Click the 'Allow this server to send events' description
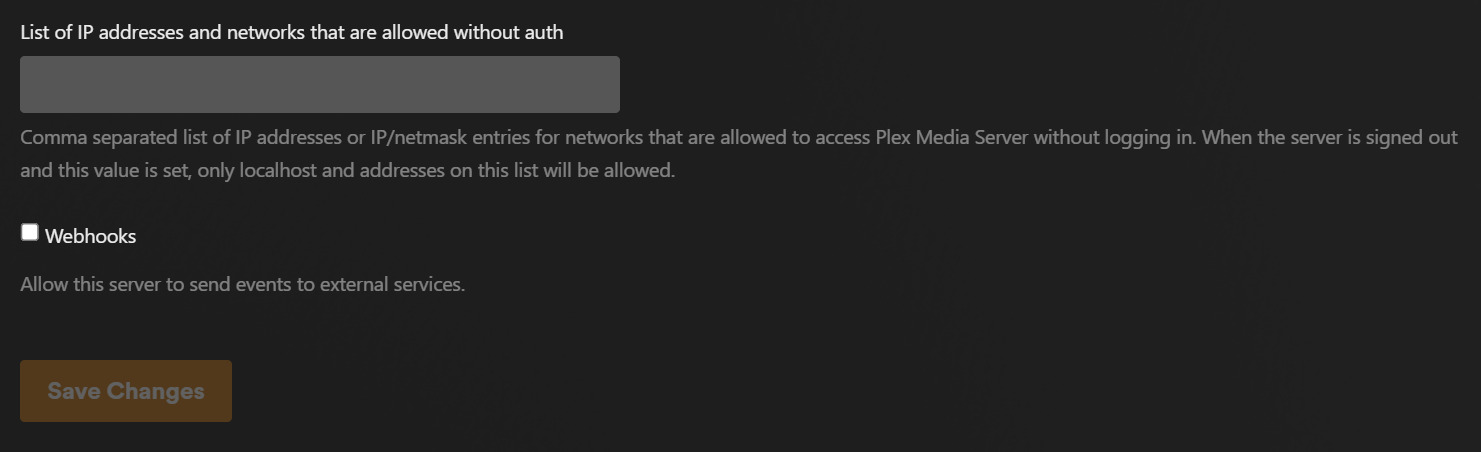The height and width of the screenshot is (452, 1481). click(243, 284)
